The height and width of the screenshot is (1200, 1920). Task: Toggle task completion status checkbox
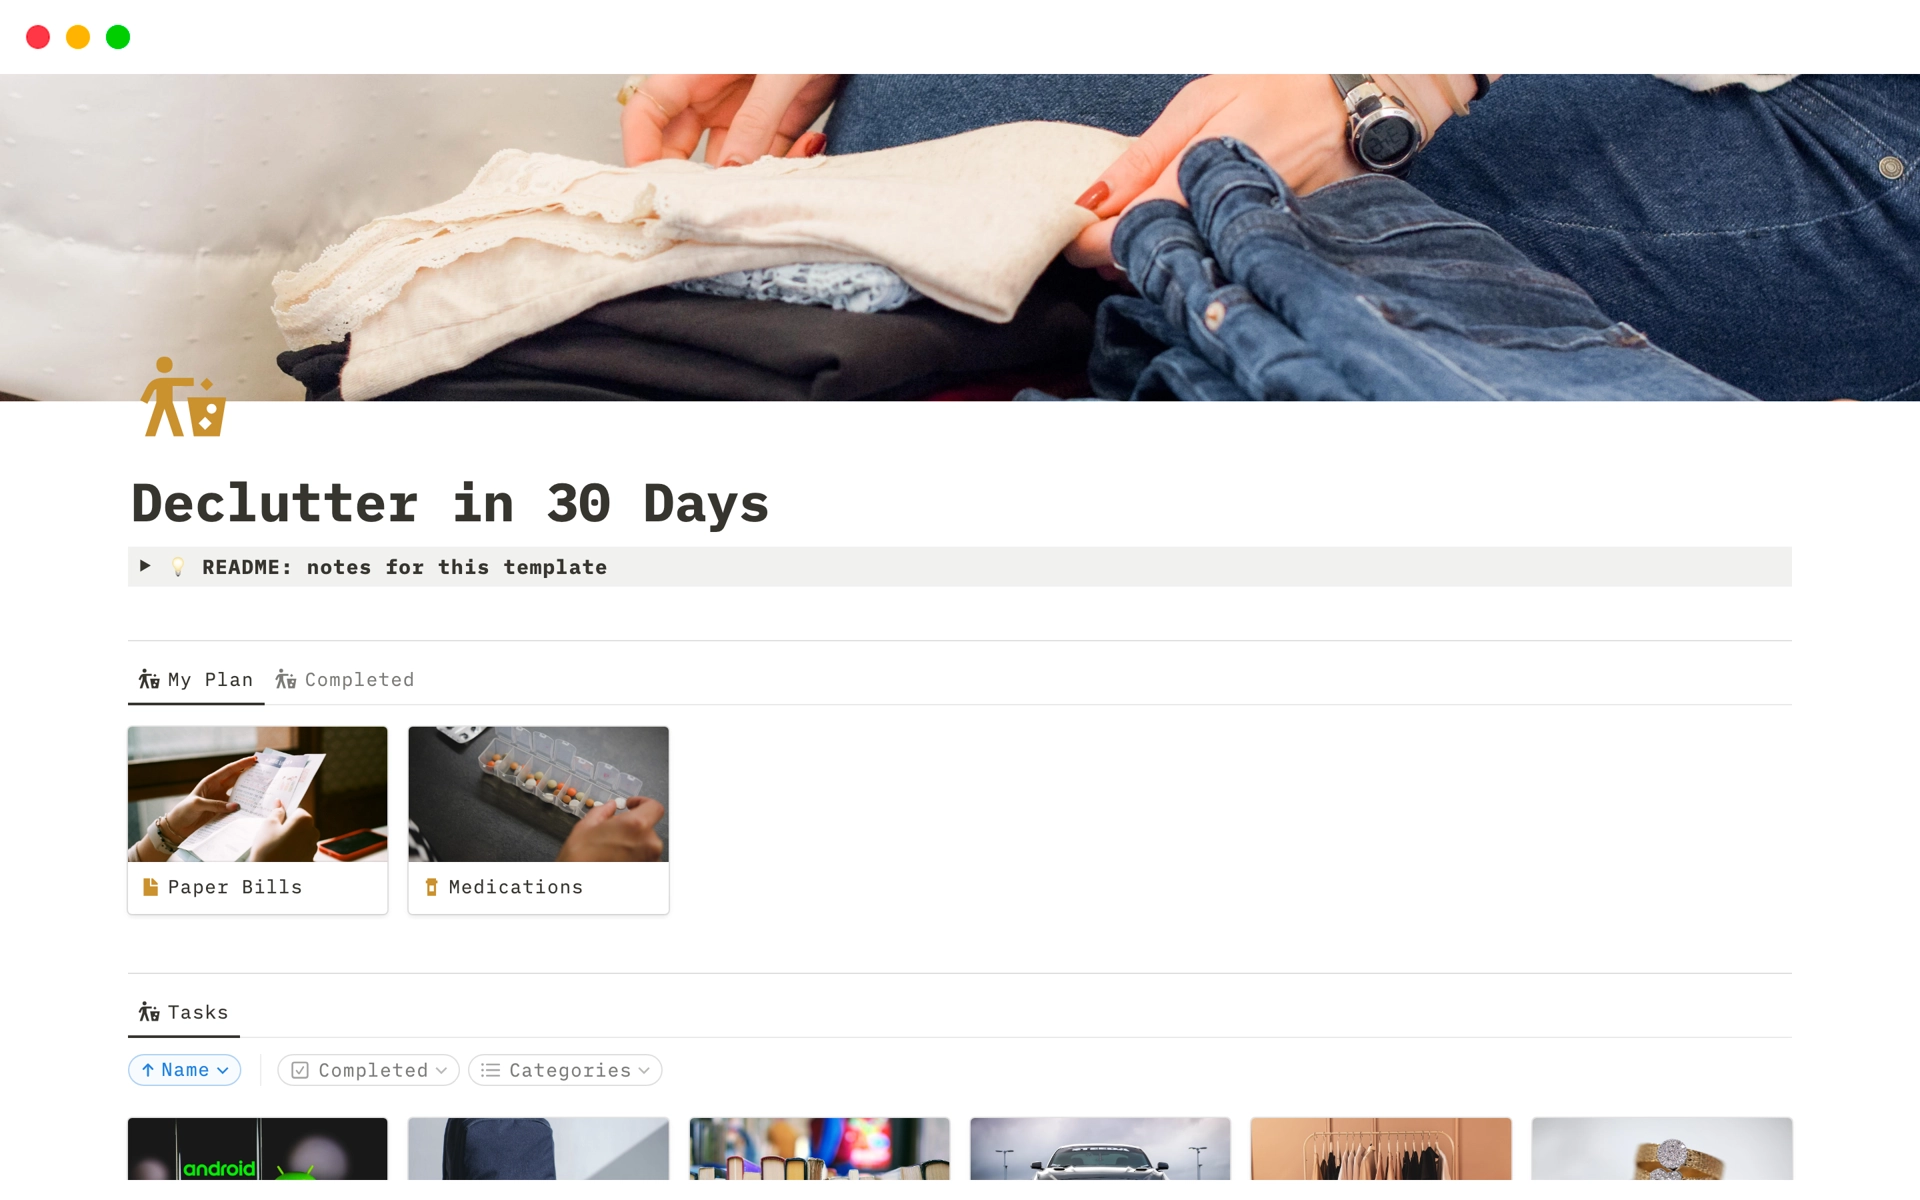[301, 1069]
